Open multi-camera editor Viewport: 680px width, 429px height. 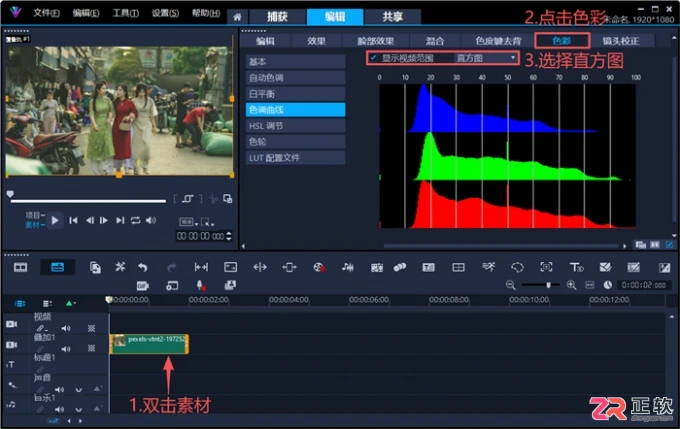(458, 267)
